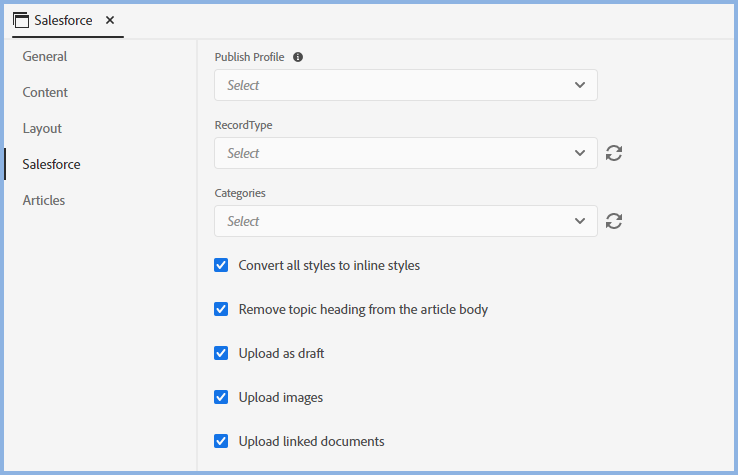
Task: Toggle the Upload as draft checkbox
Action: coord(222,353)
